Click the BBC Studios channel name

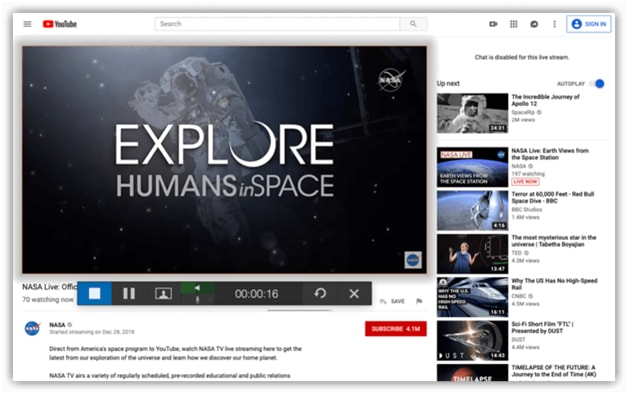point(527,209)
